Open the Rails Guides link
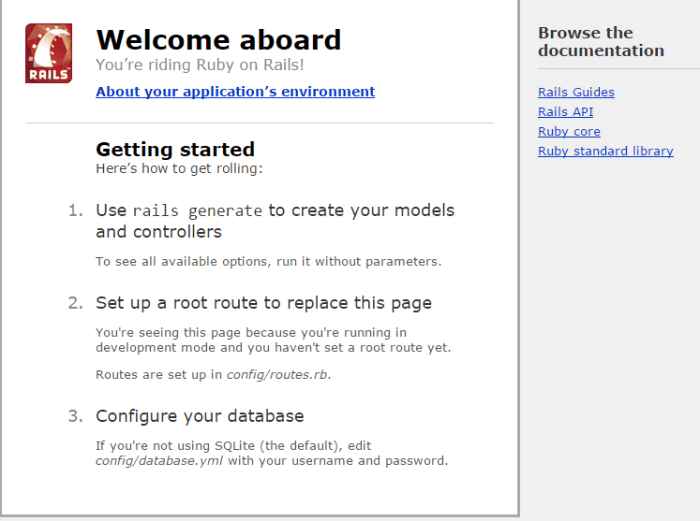Image resolution: width=700 pixels, height=521 pixels. pyautogui.click(x=576, y=92)
